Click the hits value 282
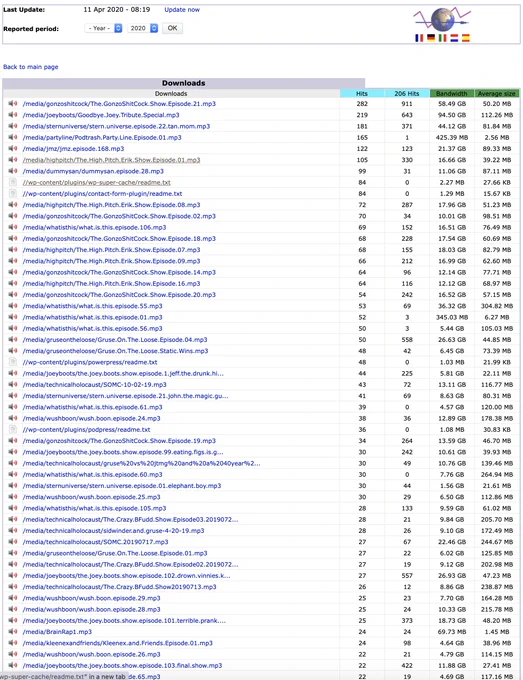Viewport: 523px width, 680px height. coord(362,104)
